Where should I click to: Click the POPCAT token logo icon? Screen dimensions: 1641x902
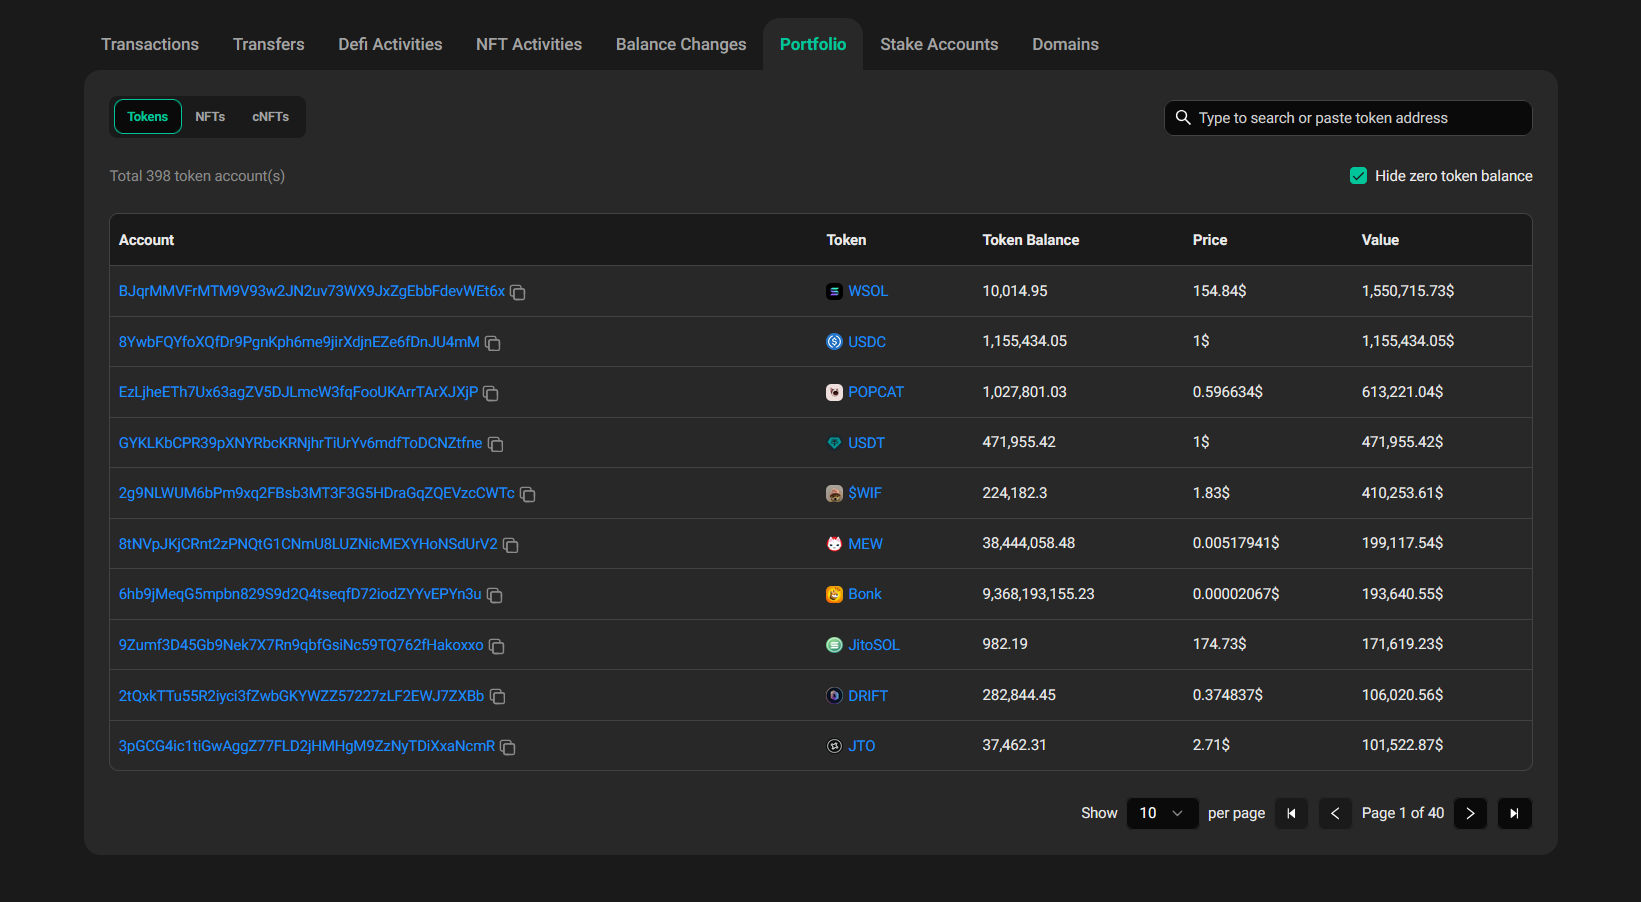coord(834,392)
